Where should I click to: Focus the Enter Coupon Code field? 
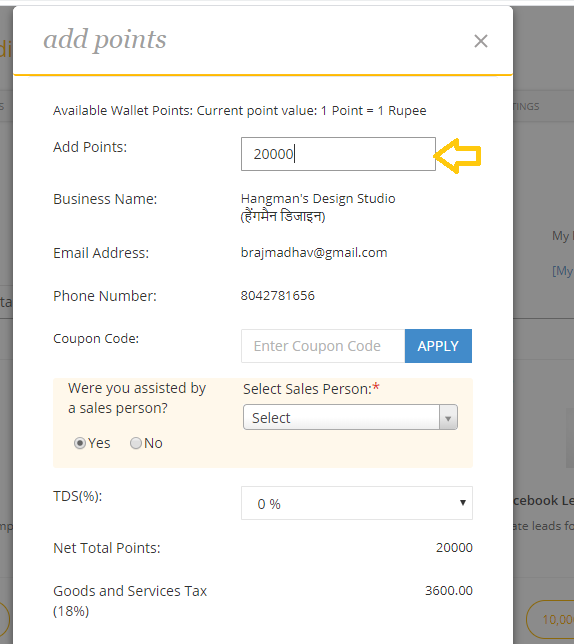point(323,346)
